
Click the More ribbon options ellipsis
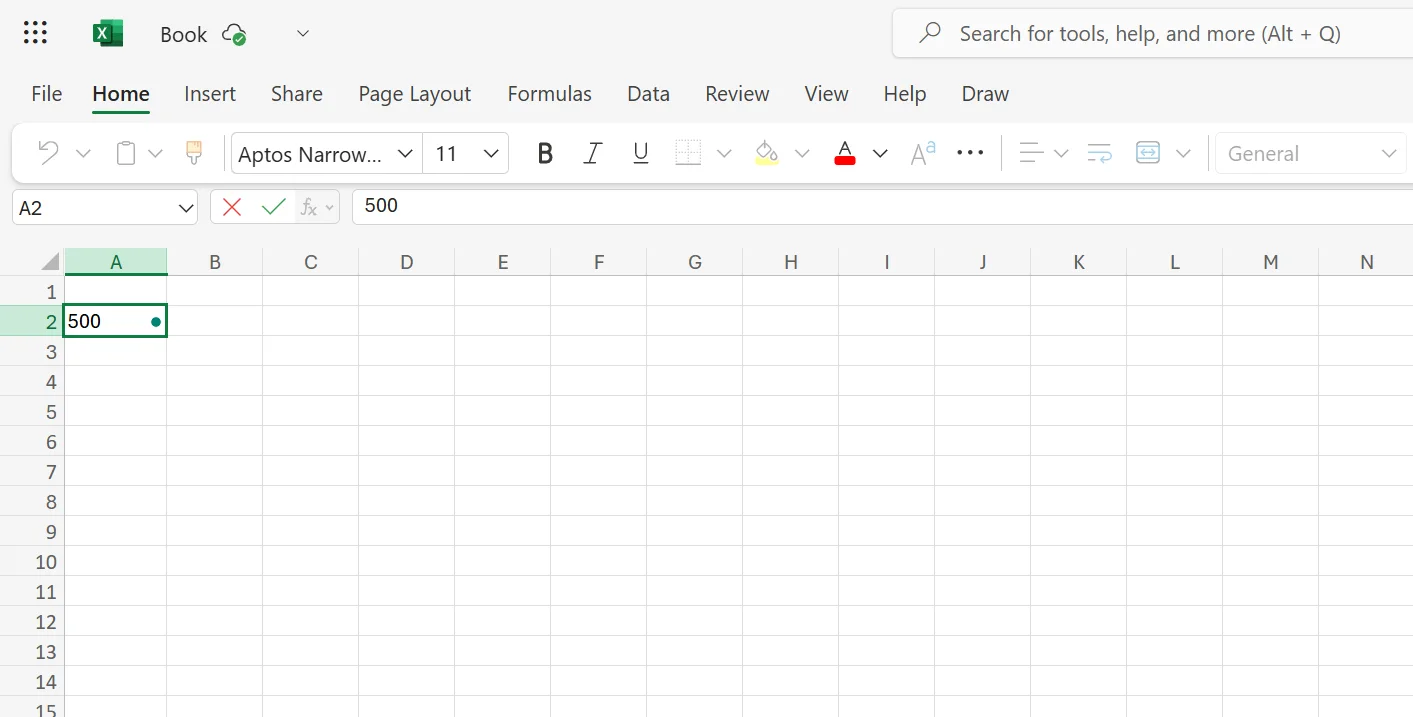pos(970,153)
